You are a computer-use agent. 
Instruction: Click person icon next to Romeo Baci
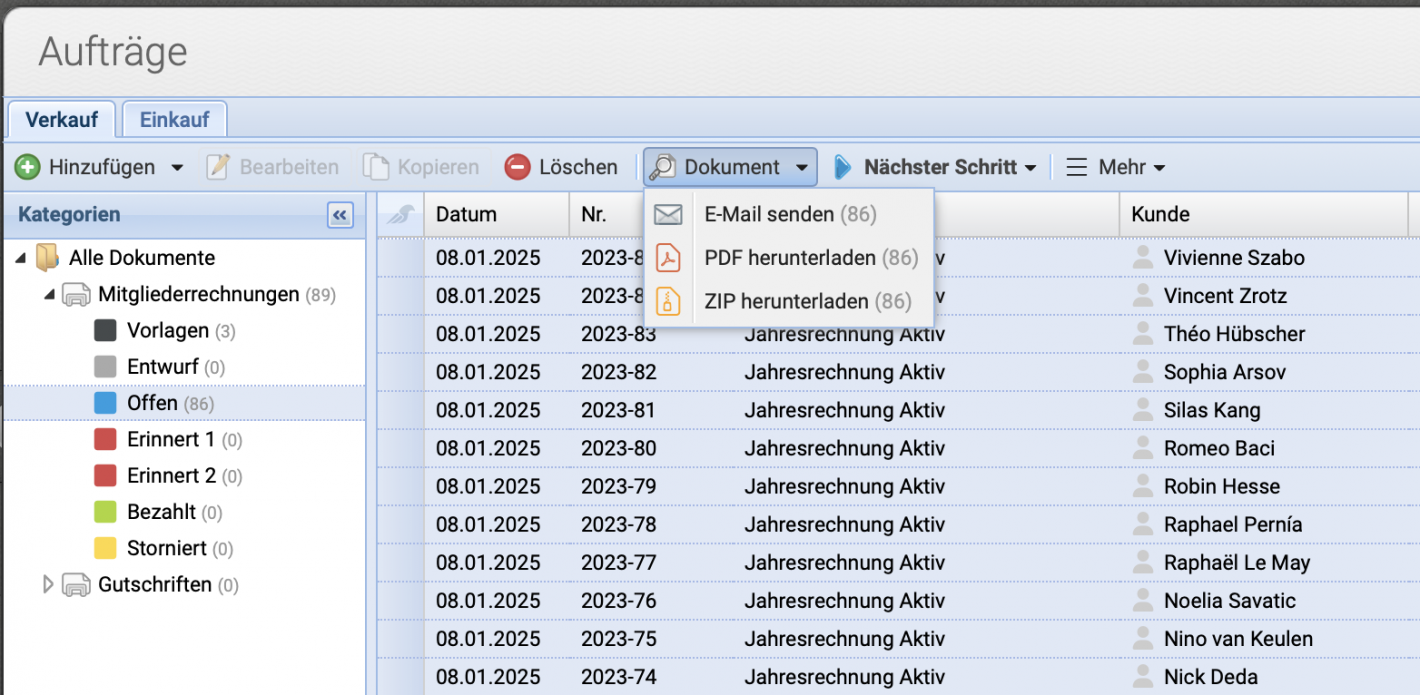pyautogui.click(x=1143, y=447)
